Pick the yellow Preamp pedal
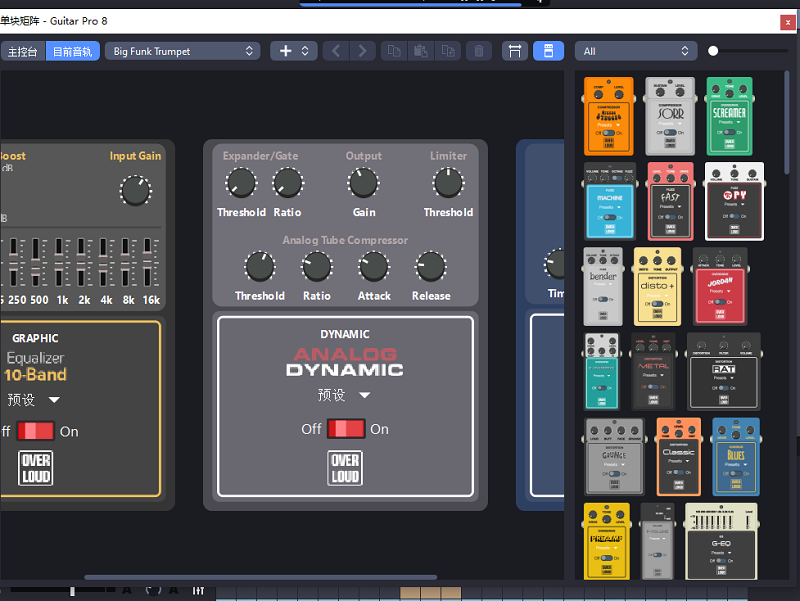The height and width of the screenshot is (601, 800). 606,540
